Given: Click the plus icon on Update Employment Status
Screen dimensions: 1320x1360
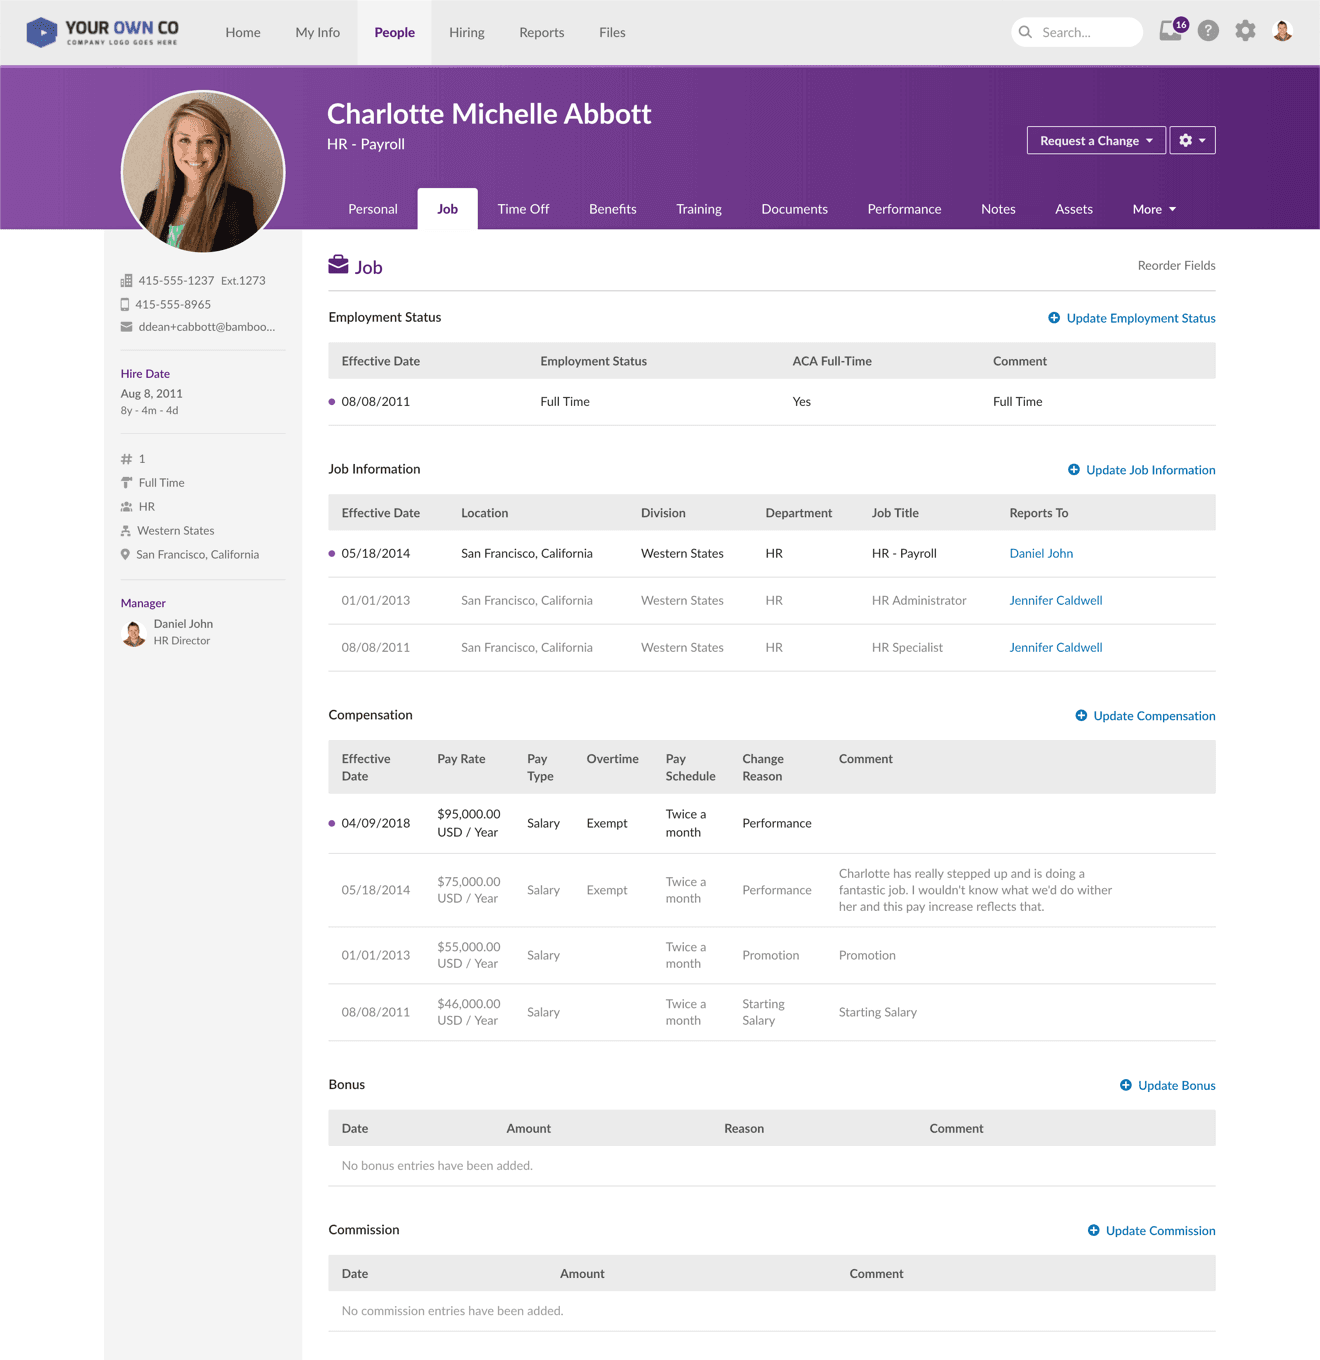Looking at the screenshot, I should click(x=1054, y=317).
